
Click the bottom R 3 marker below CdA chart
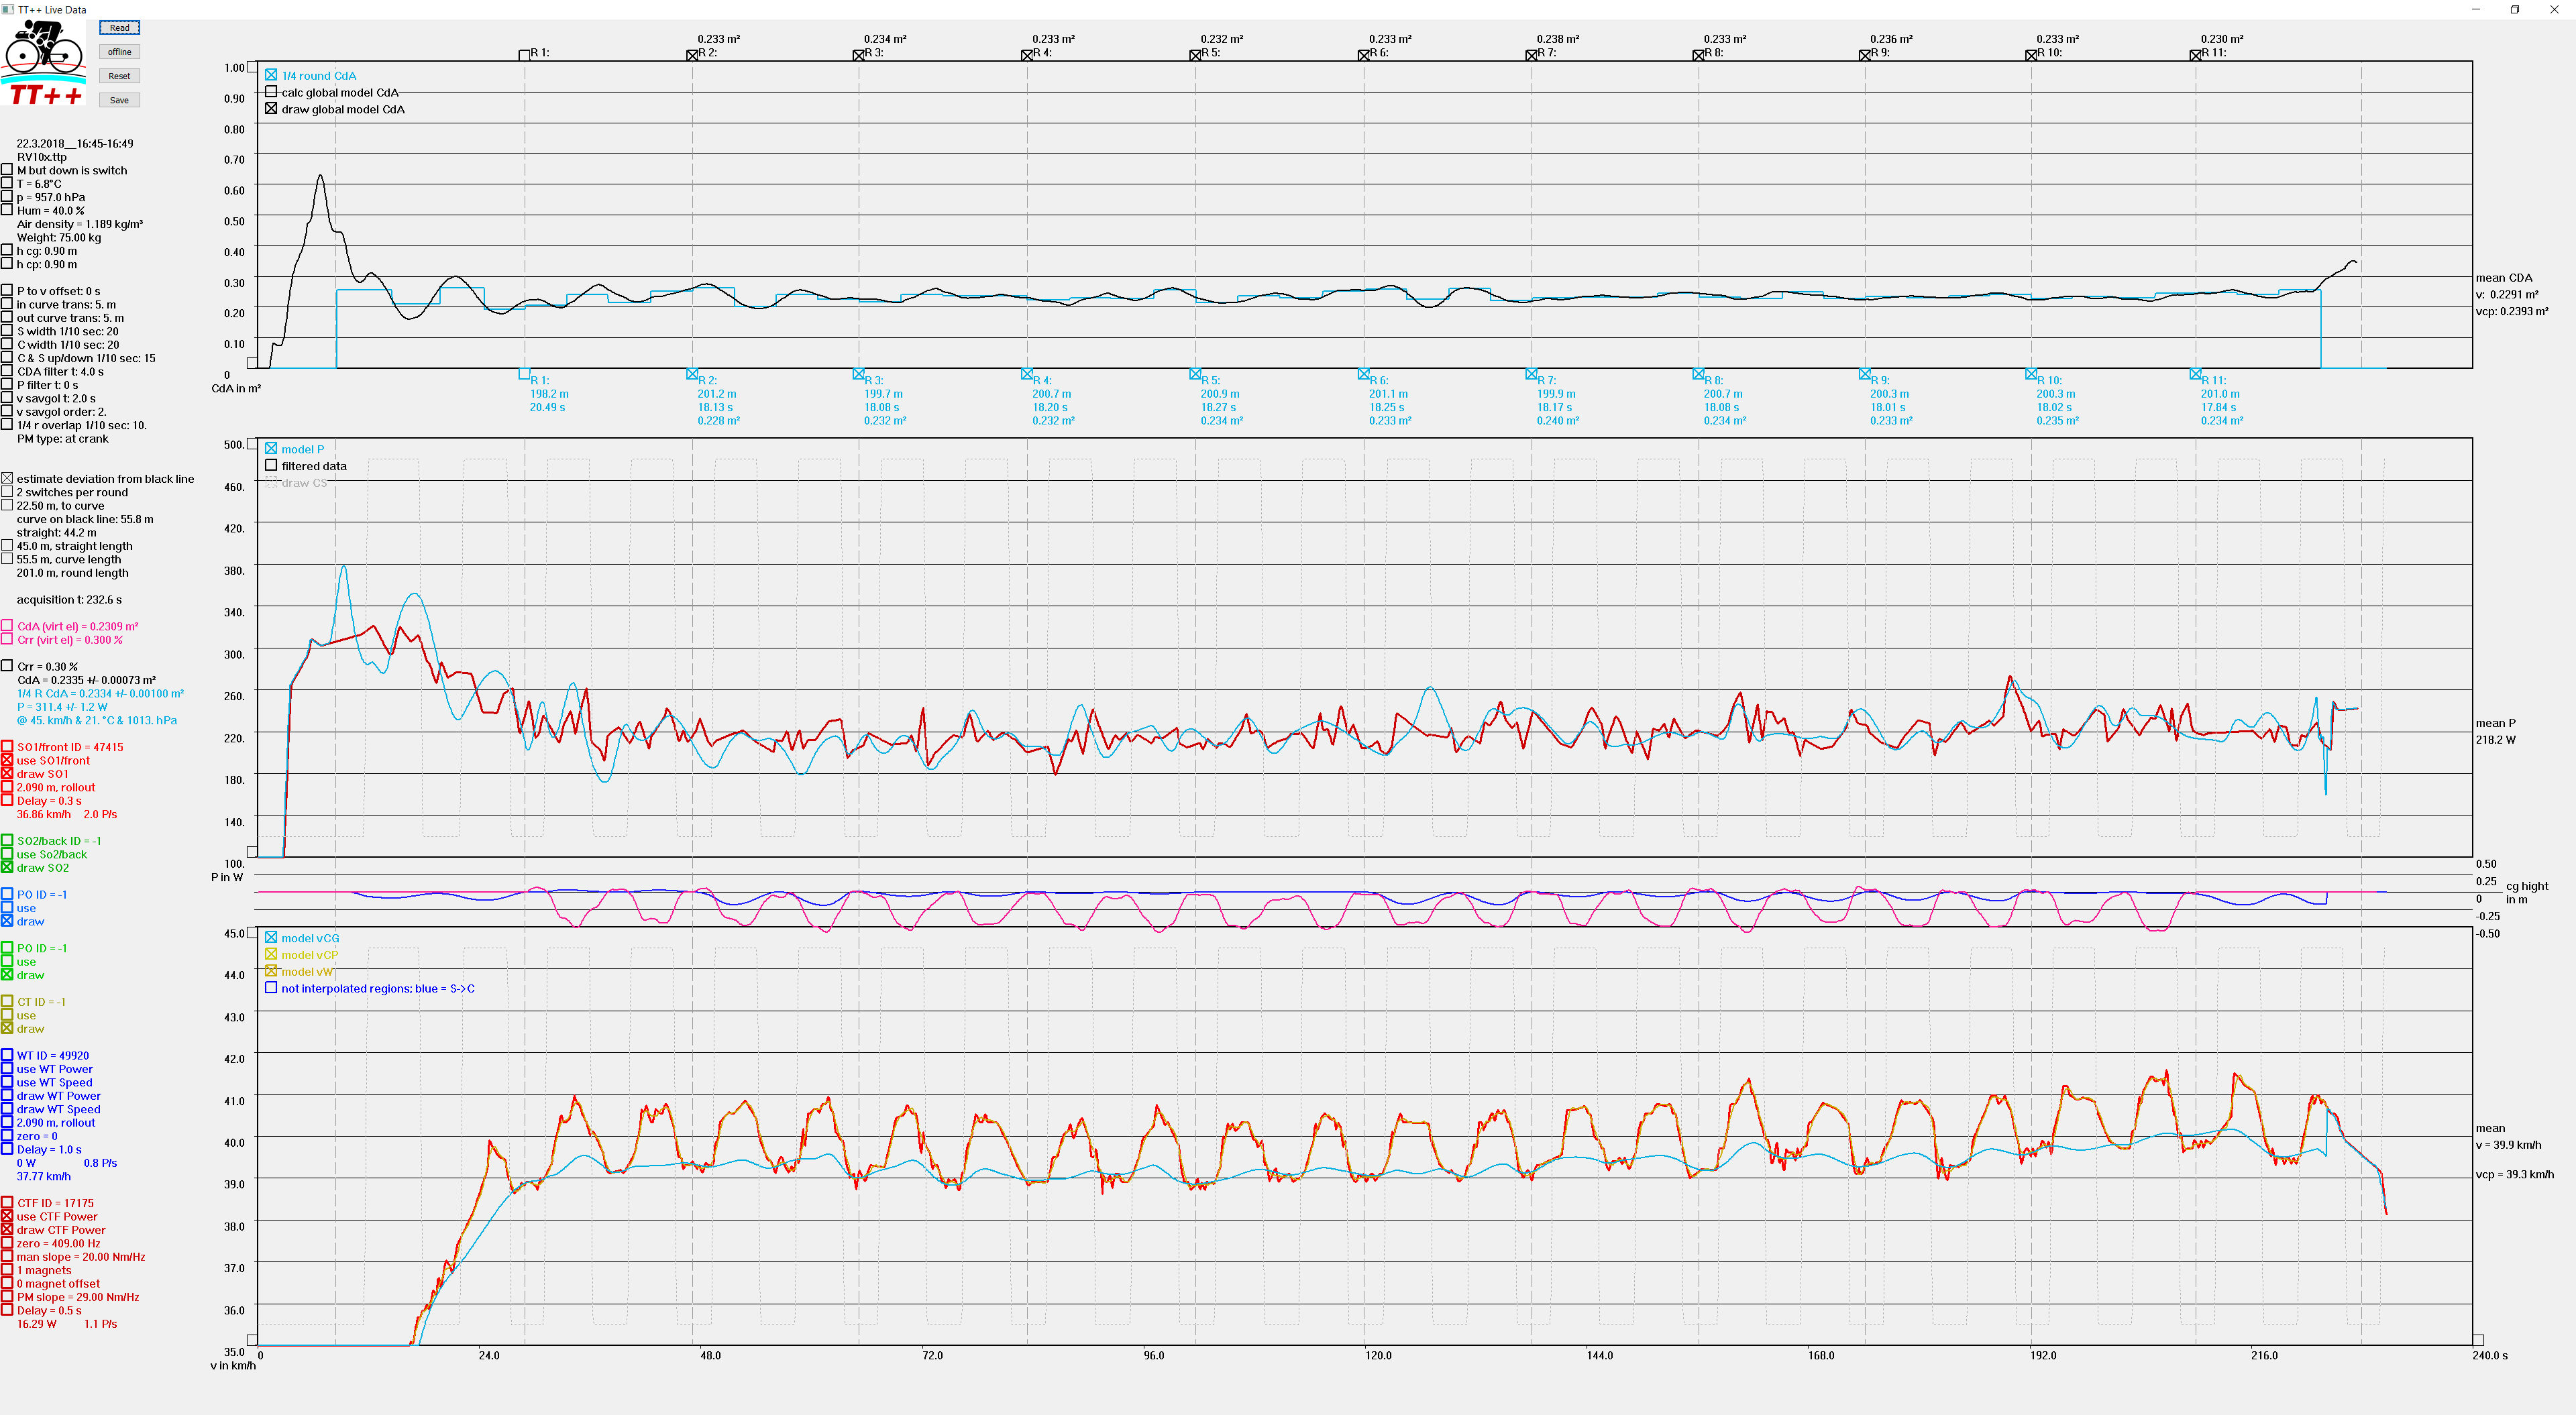[858, 374]
